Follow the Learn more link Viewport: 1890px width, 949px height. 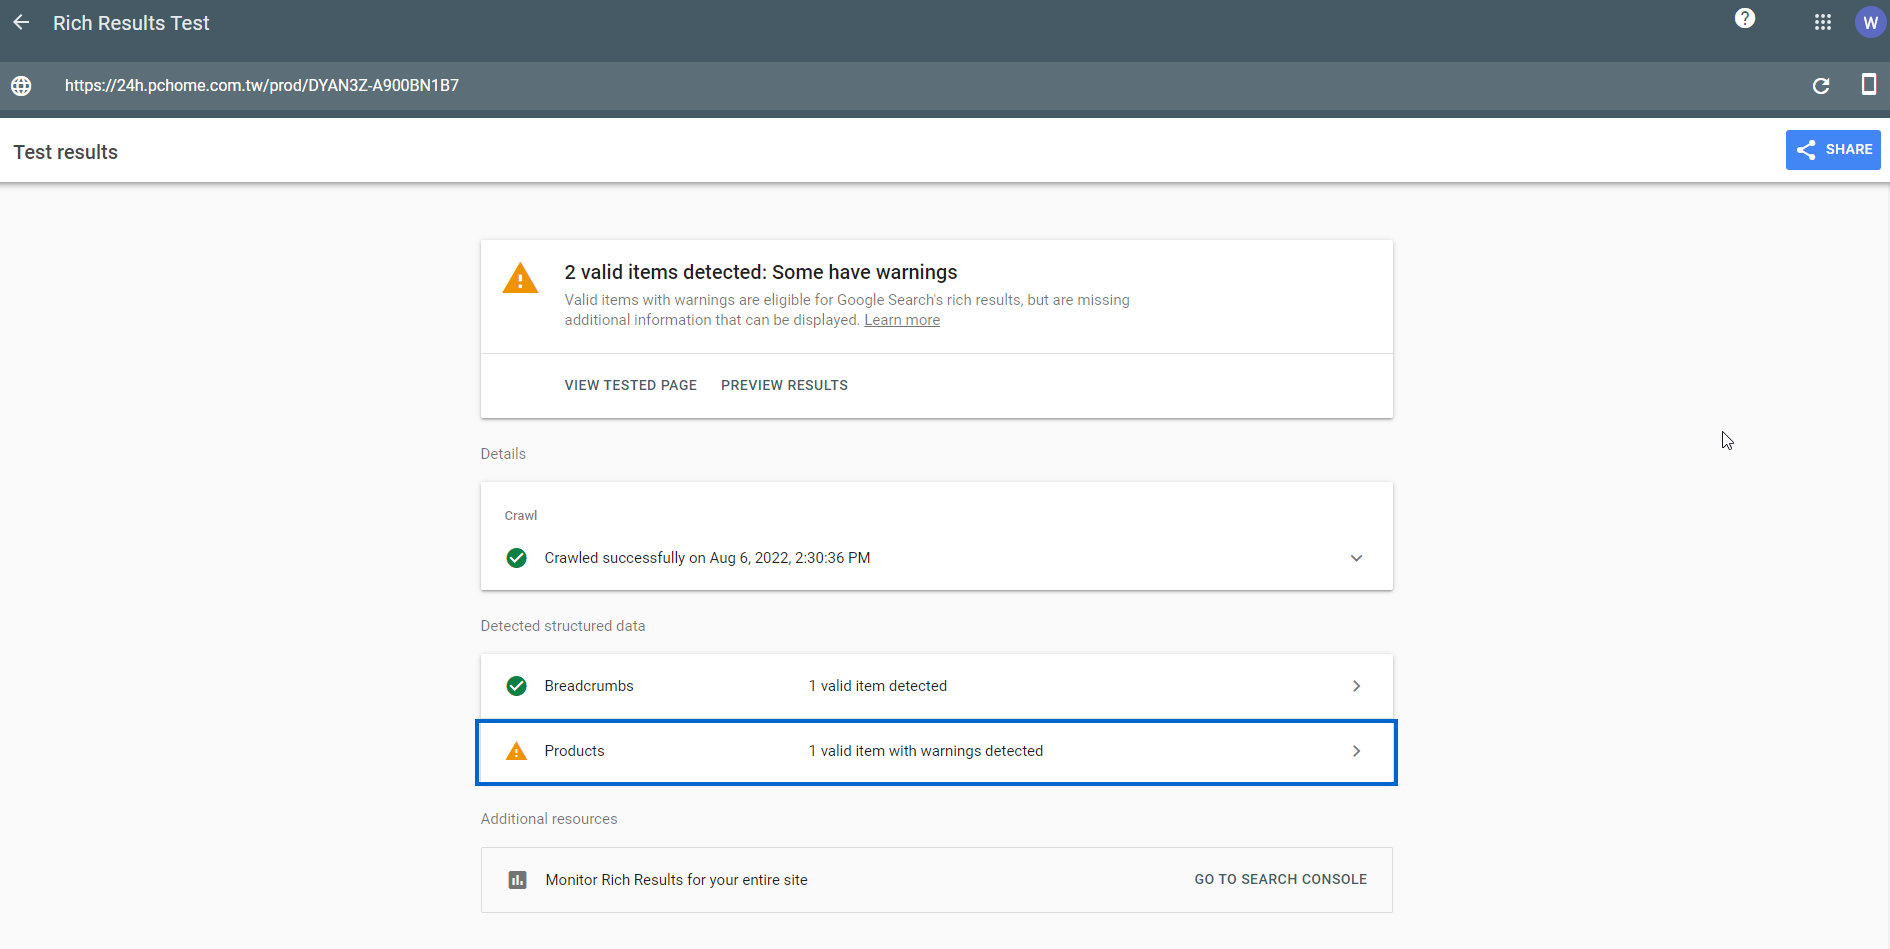(901, 320)
